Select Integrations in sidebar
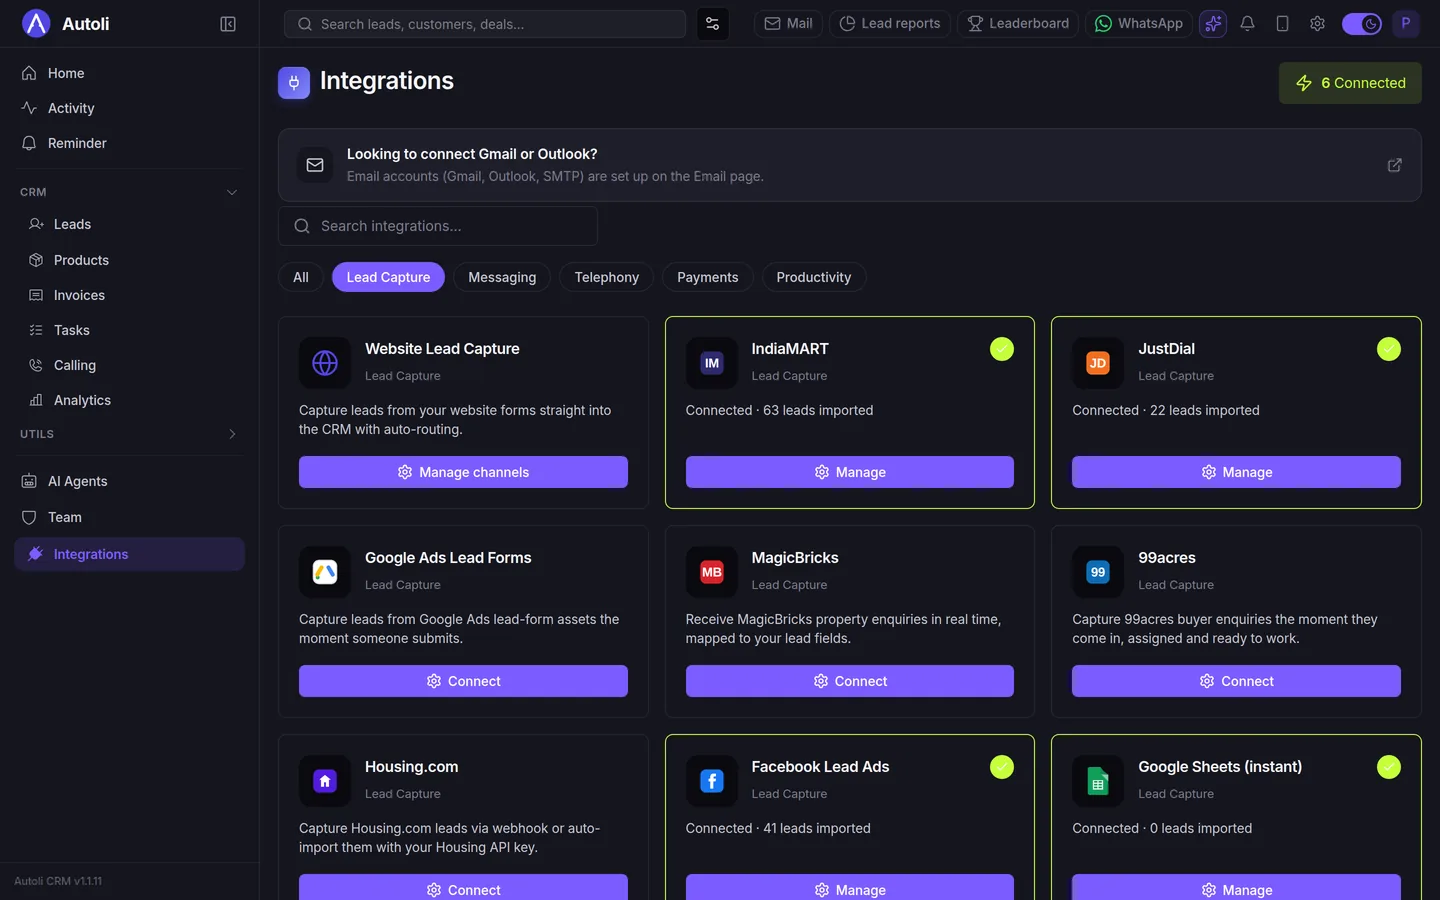Image resolution: width=1440 pixels, height=900 pixels. 129,554
